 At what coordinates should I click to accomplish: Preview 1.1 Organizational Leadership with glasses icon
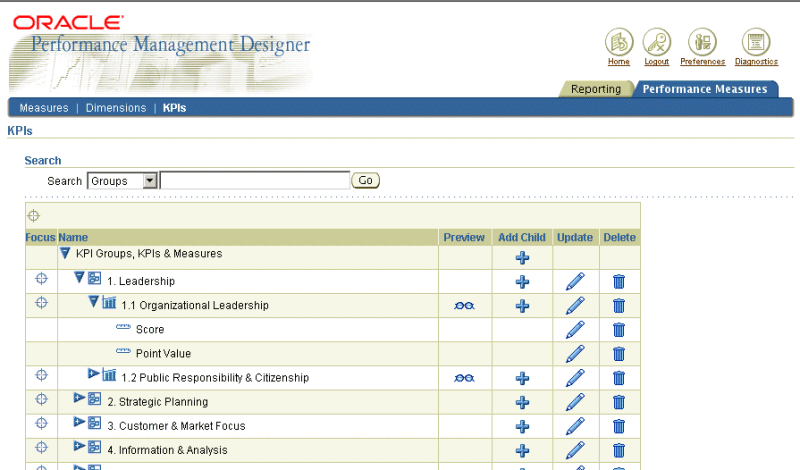(464, 306)
